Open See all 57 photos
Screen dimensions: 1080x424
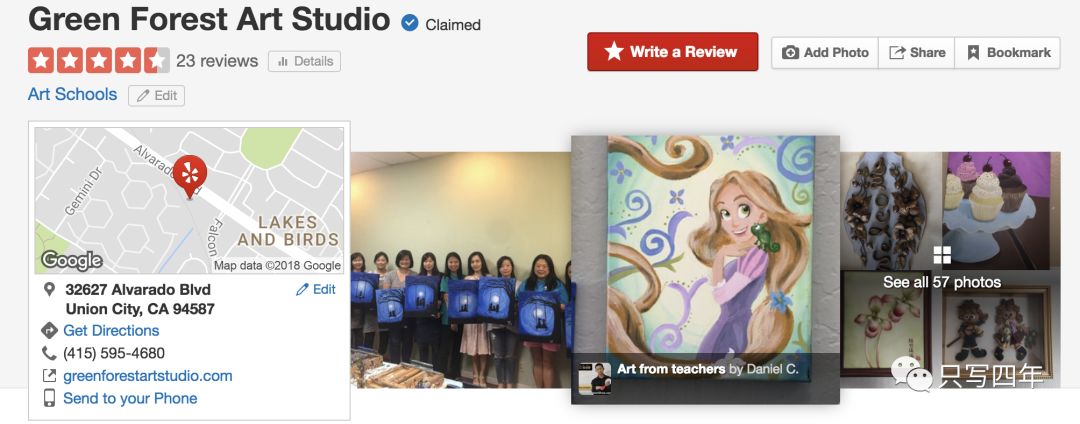942,282
